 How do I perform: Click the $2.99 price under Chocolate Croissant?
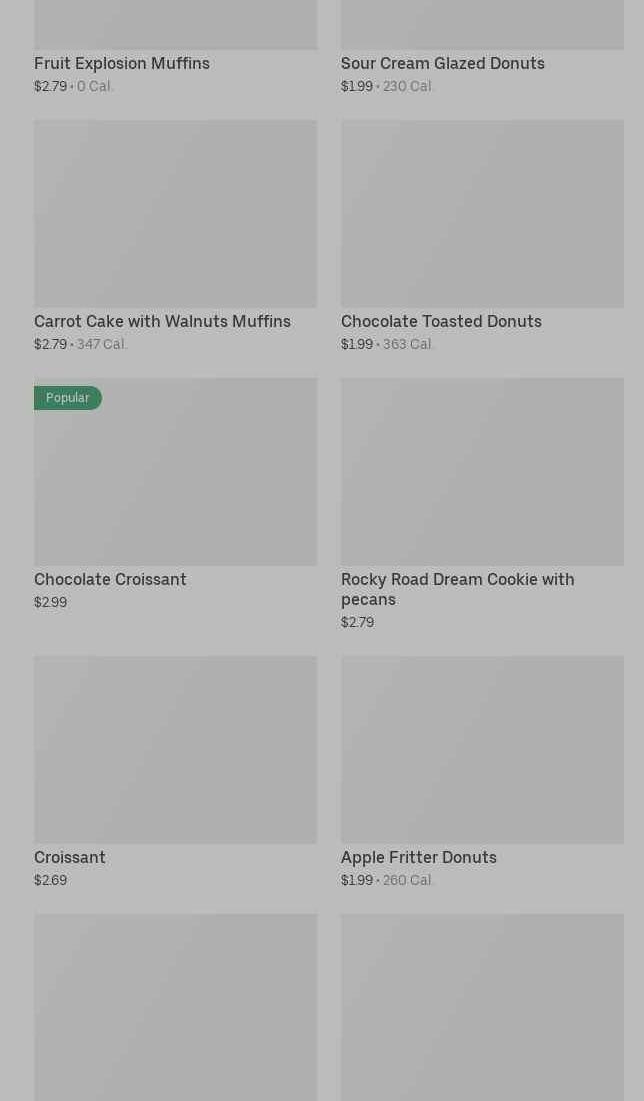pos(50,602)
